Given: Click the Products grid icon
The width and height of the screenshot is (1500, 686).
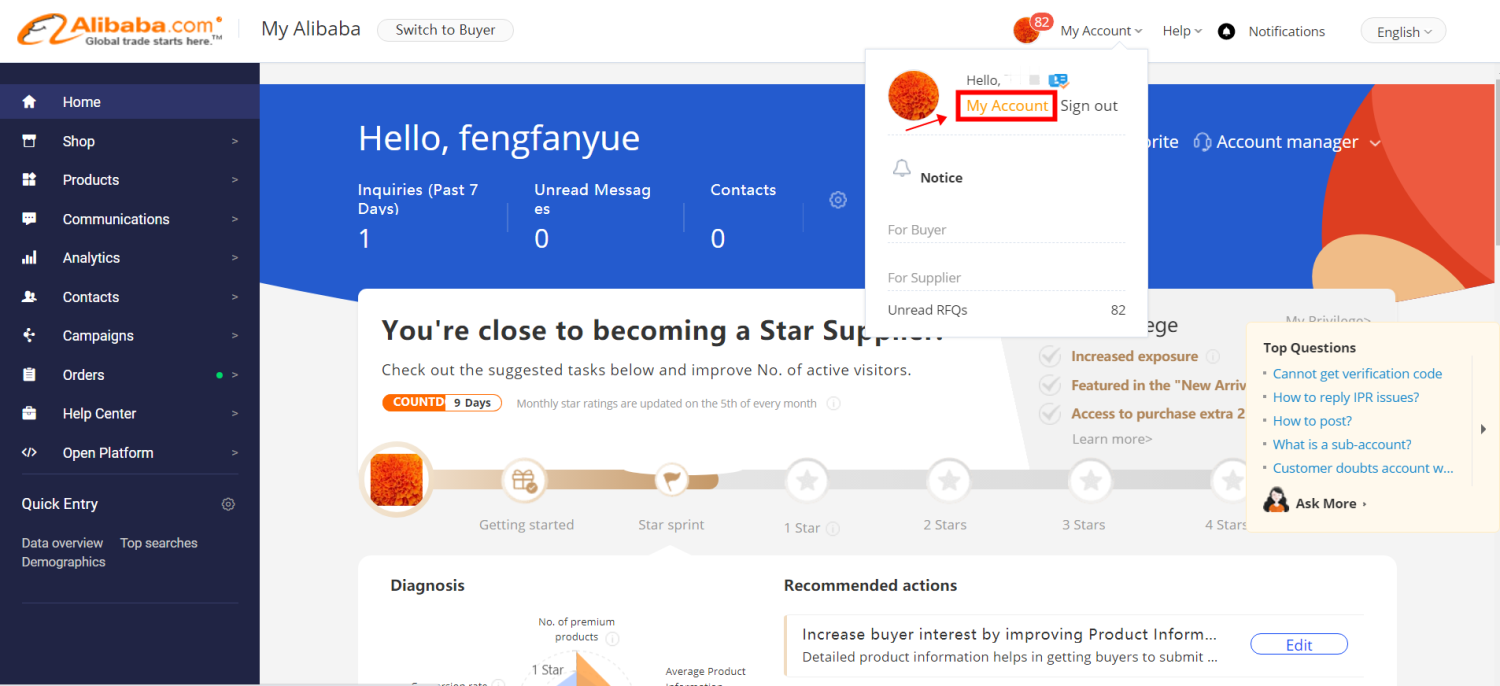Looking at the screenshot, I should [29, 180].
